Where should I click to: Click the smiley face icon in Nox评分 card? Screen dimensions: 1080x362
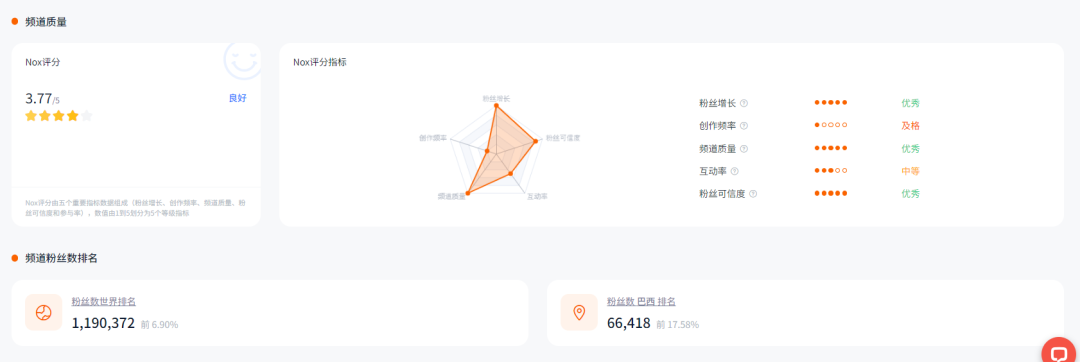click(x=242, y=60)
